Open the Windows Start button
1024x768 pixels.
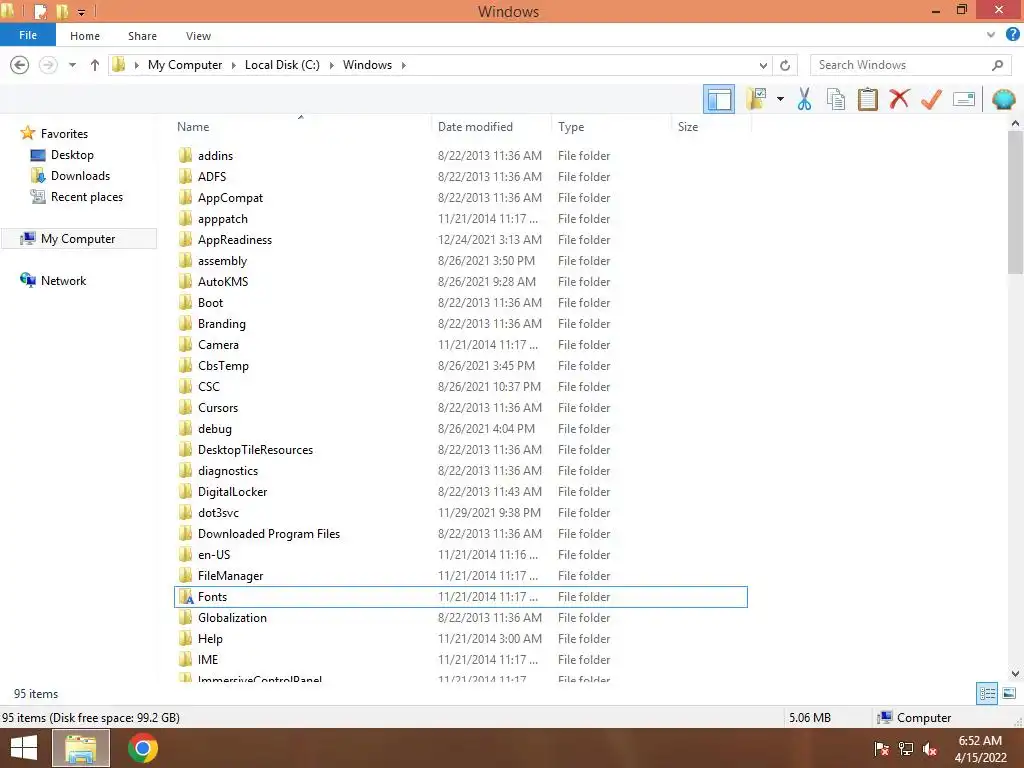(24, 748)
